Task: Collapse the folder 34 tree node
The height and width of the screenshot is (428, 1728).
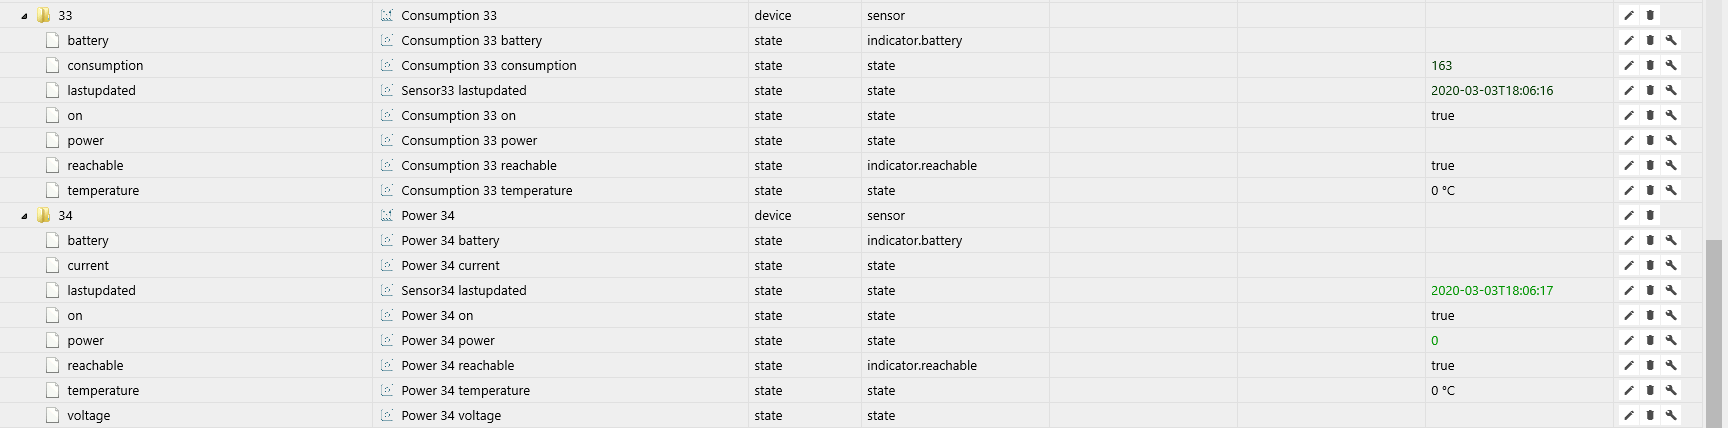Action: click(24, 216)
